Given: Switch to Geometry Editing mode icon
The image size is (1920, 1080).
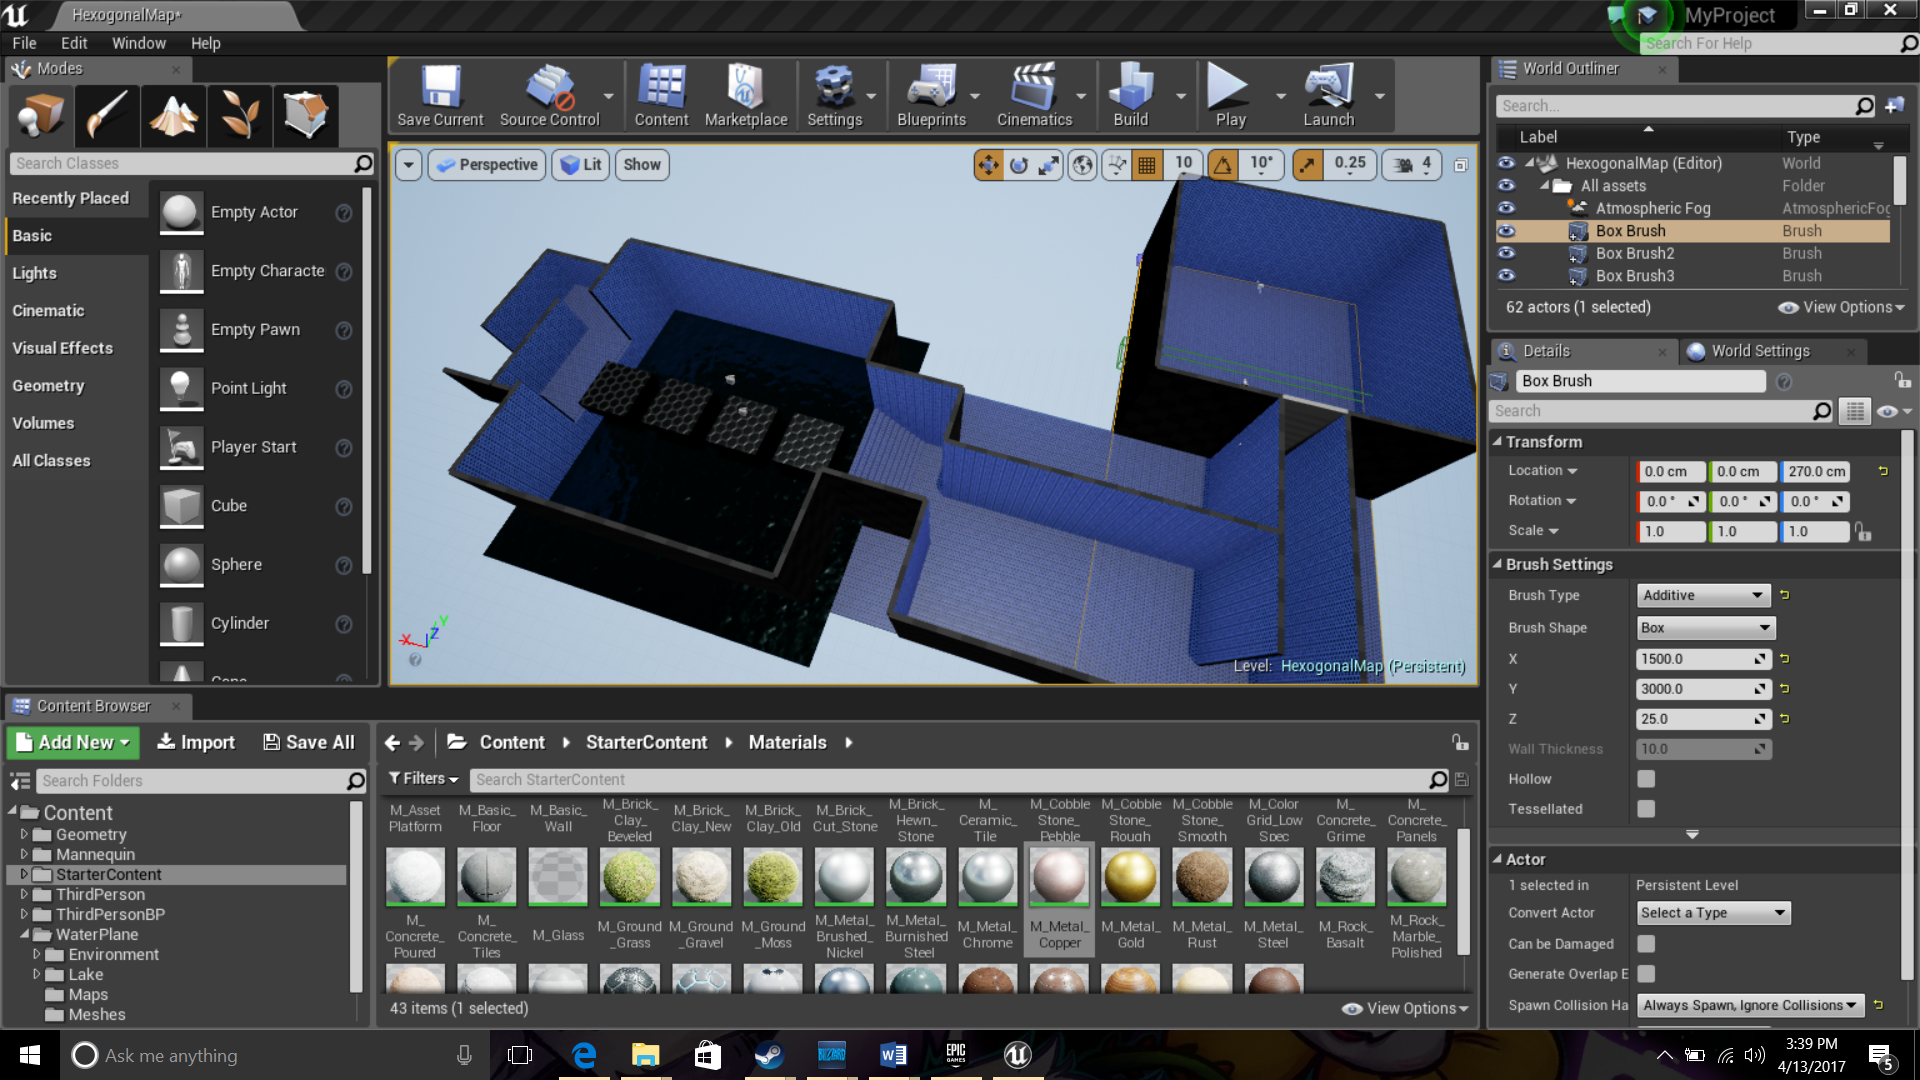Looking at the screenshot, I should pos(305,115).
